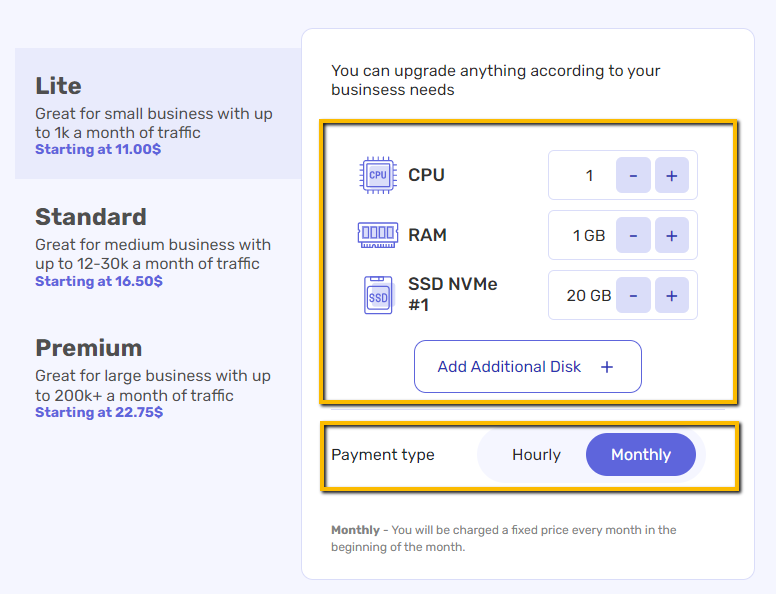The width and height of the screenshot is (776, 594).
Task: Increase CPU count with plus button
Action: (672, 175)
